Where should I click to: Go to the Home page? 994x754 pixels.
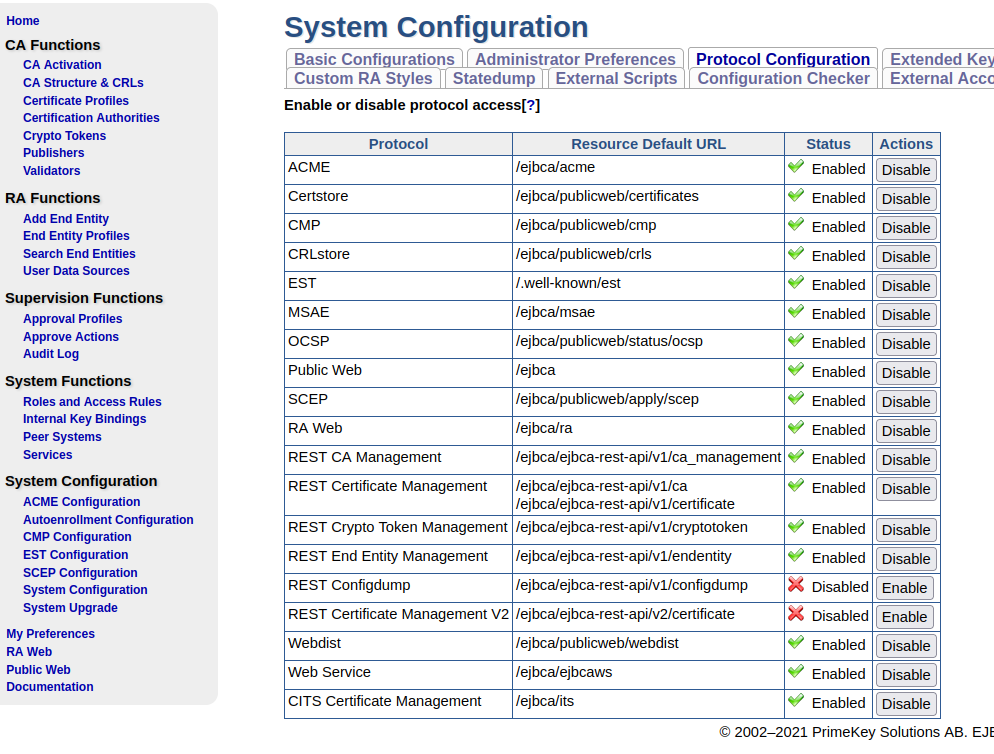[x=22, y=20]
